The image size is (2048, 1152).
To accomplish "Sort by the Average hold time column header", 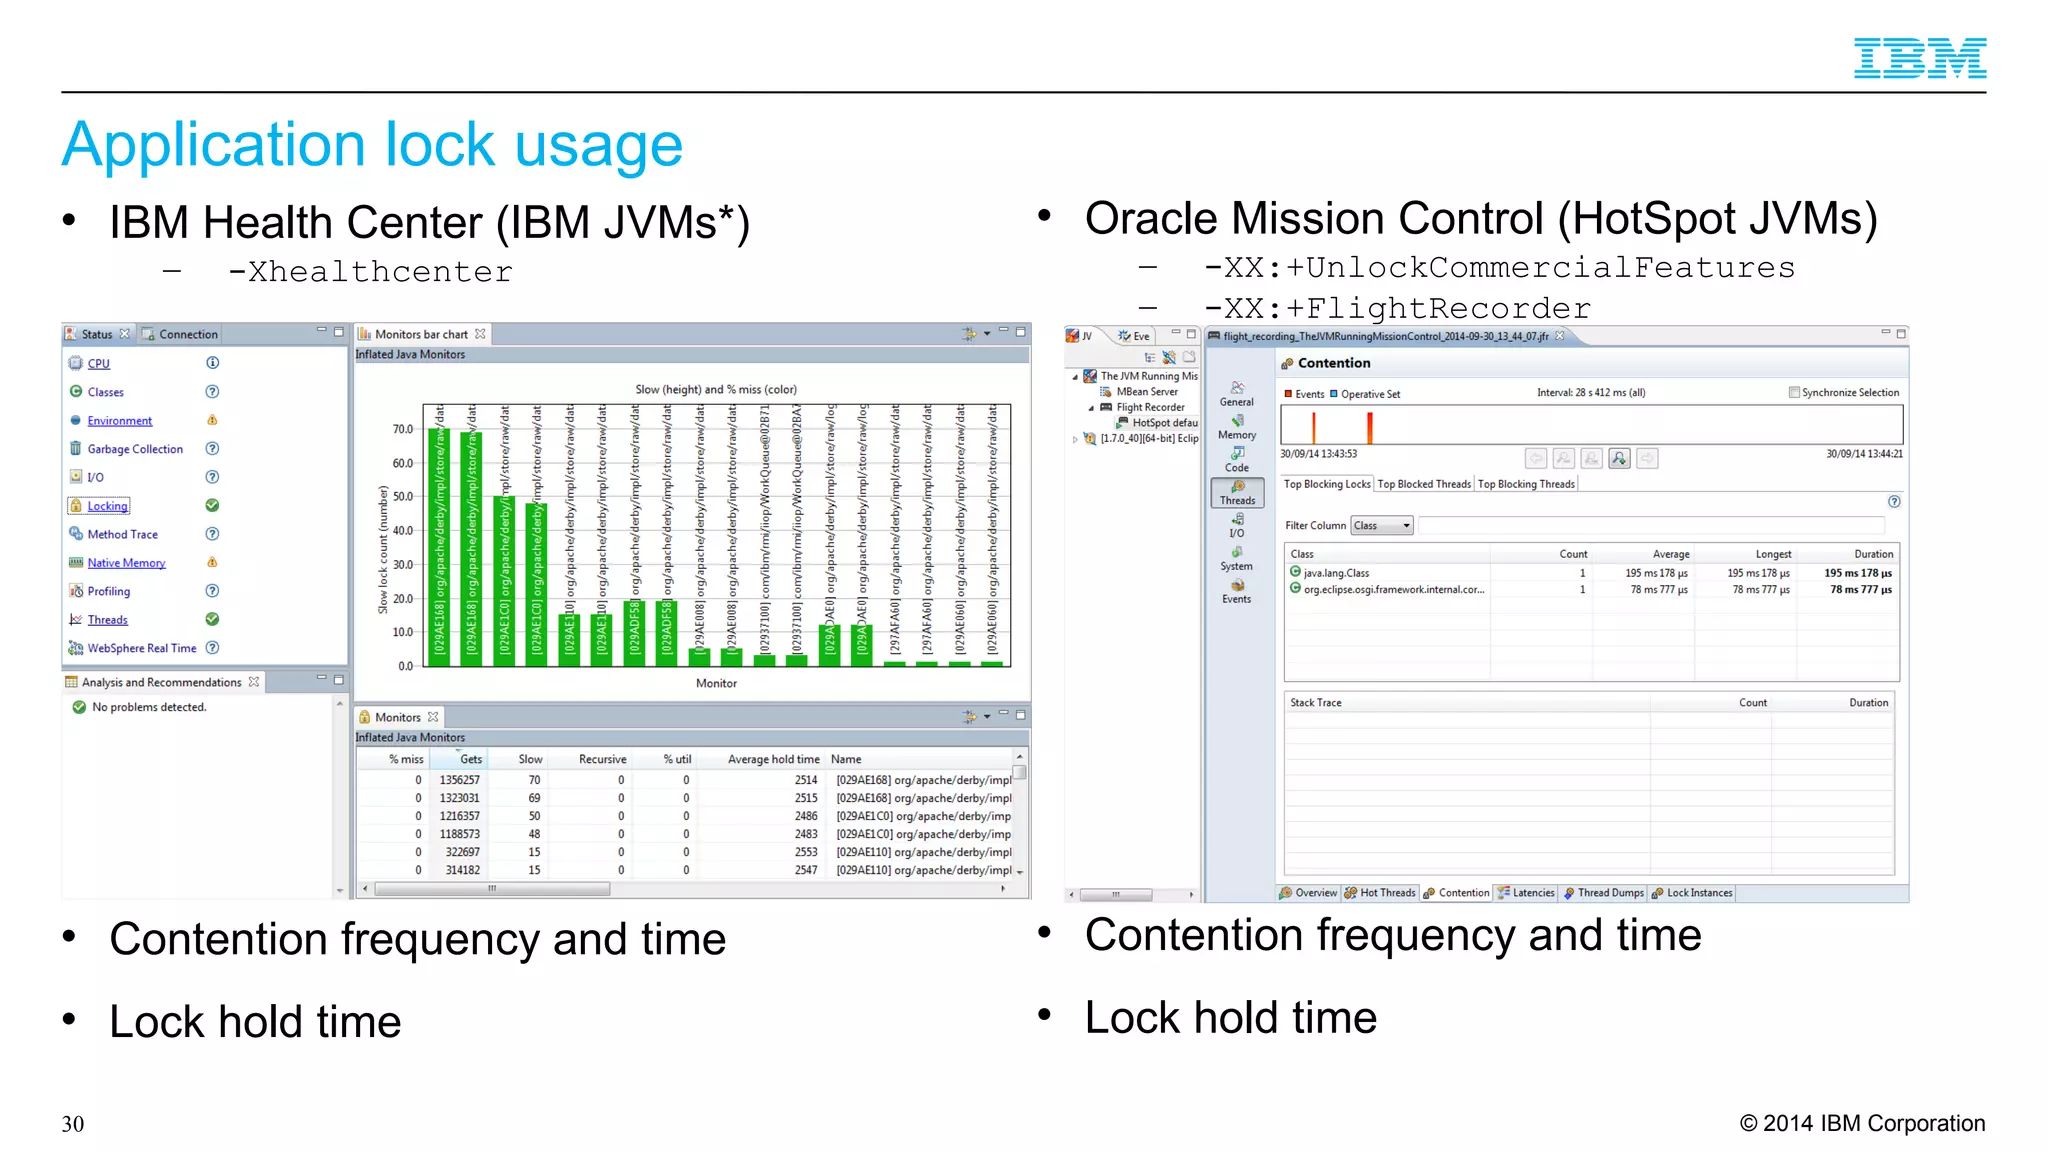I will click(x=773, y=760).
